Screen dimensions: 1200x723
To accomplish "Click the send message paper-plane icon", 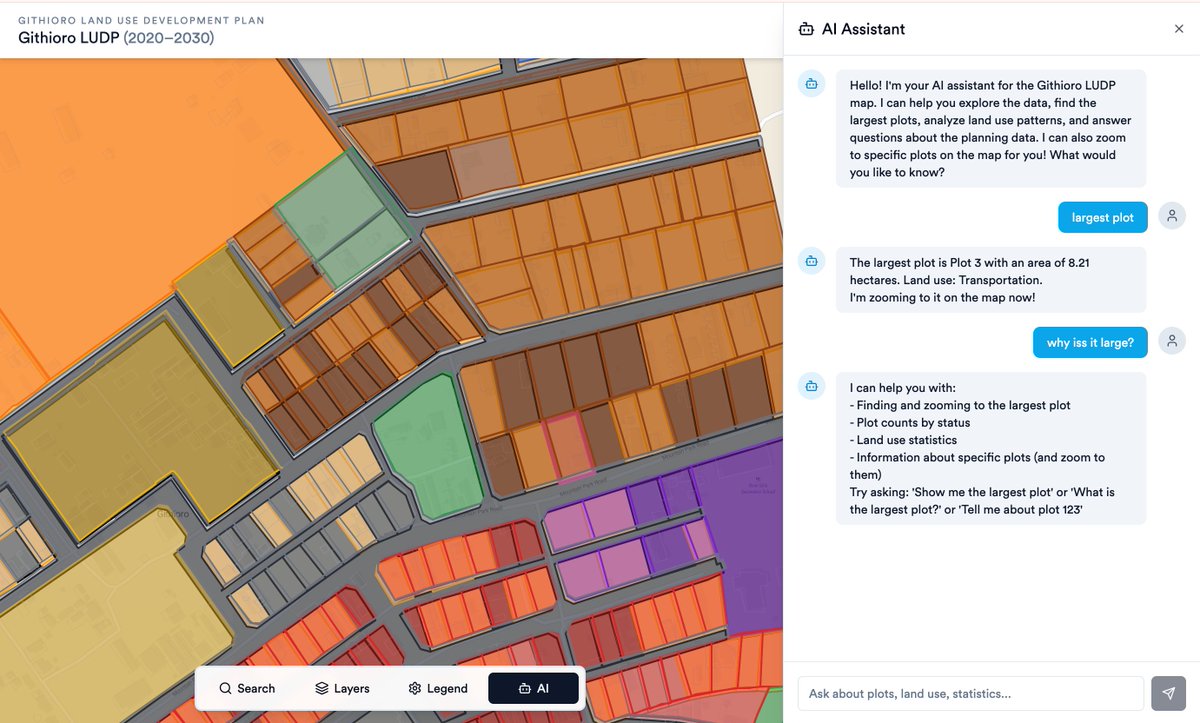I will pos(1168,693).
